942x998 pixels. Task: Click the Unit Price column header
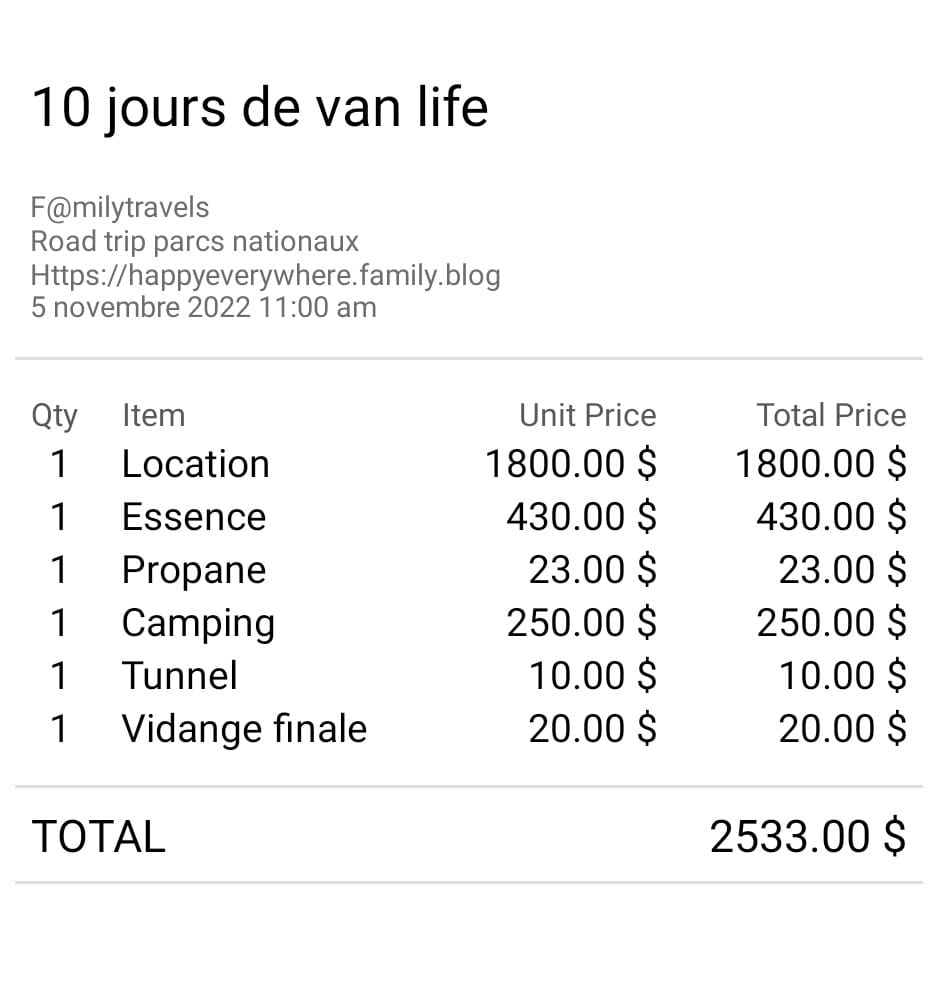[x=587, y=415]
